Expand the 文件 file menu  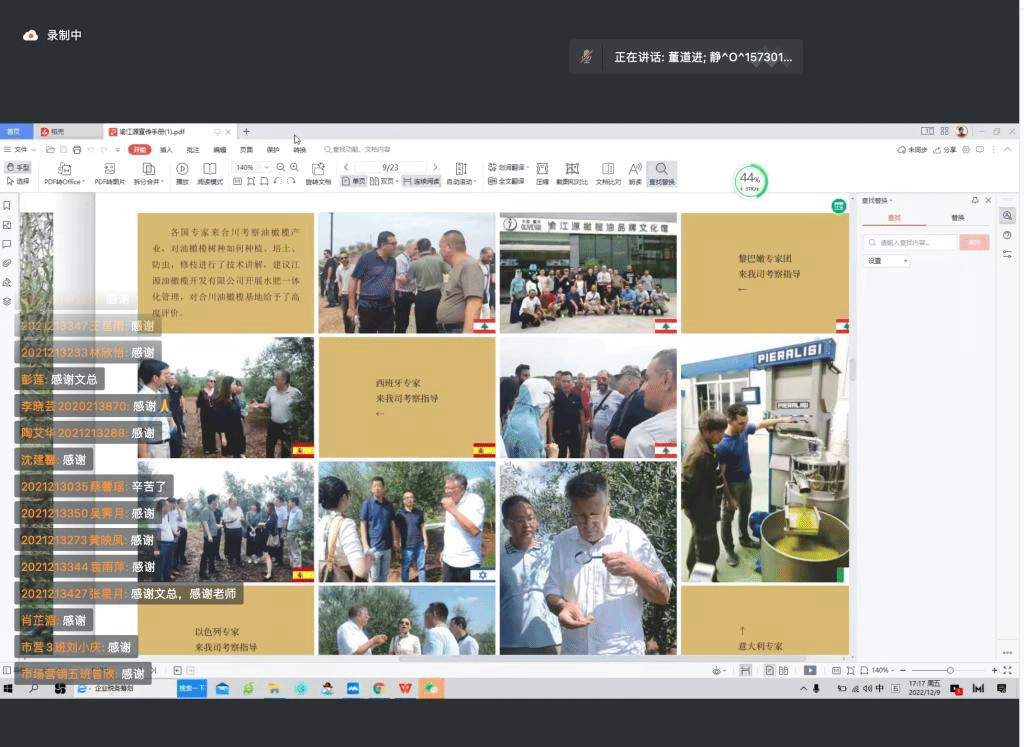pos(22,150)
